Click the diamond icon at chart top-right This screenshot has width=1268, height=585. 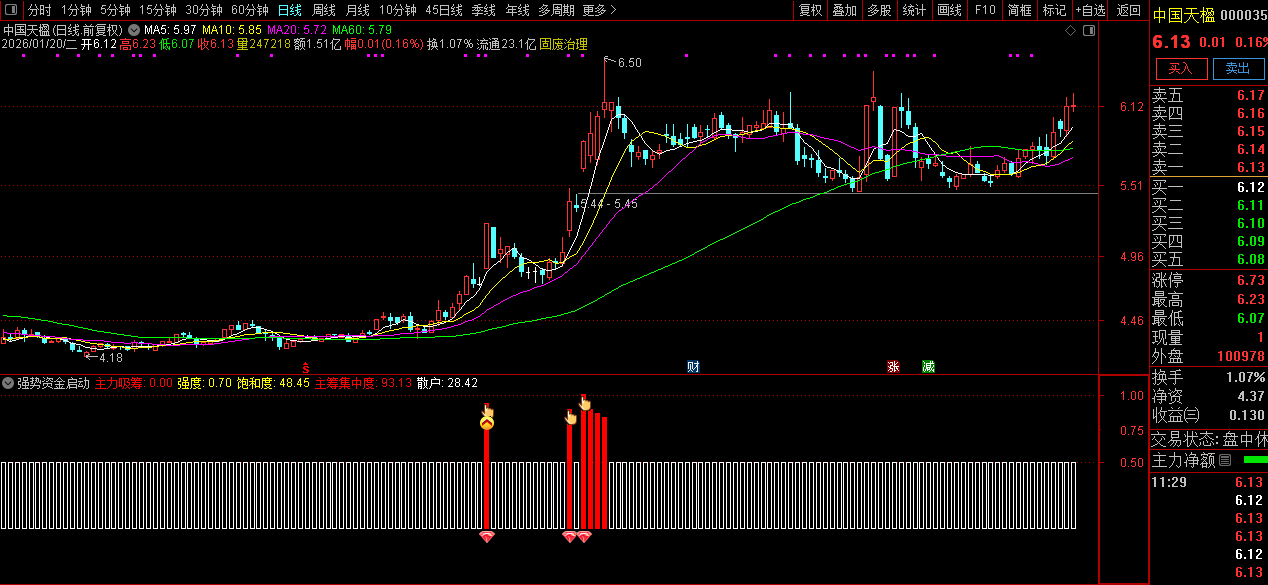(x=1071, y=31)
